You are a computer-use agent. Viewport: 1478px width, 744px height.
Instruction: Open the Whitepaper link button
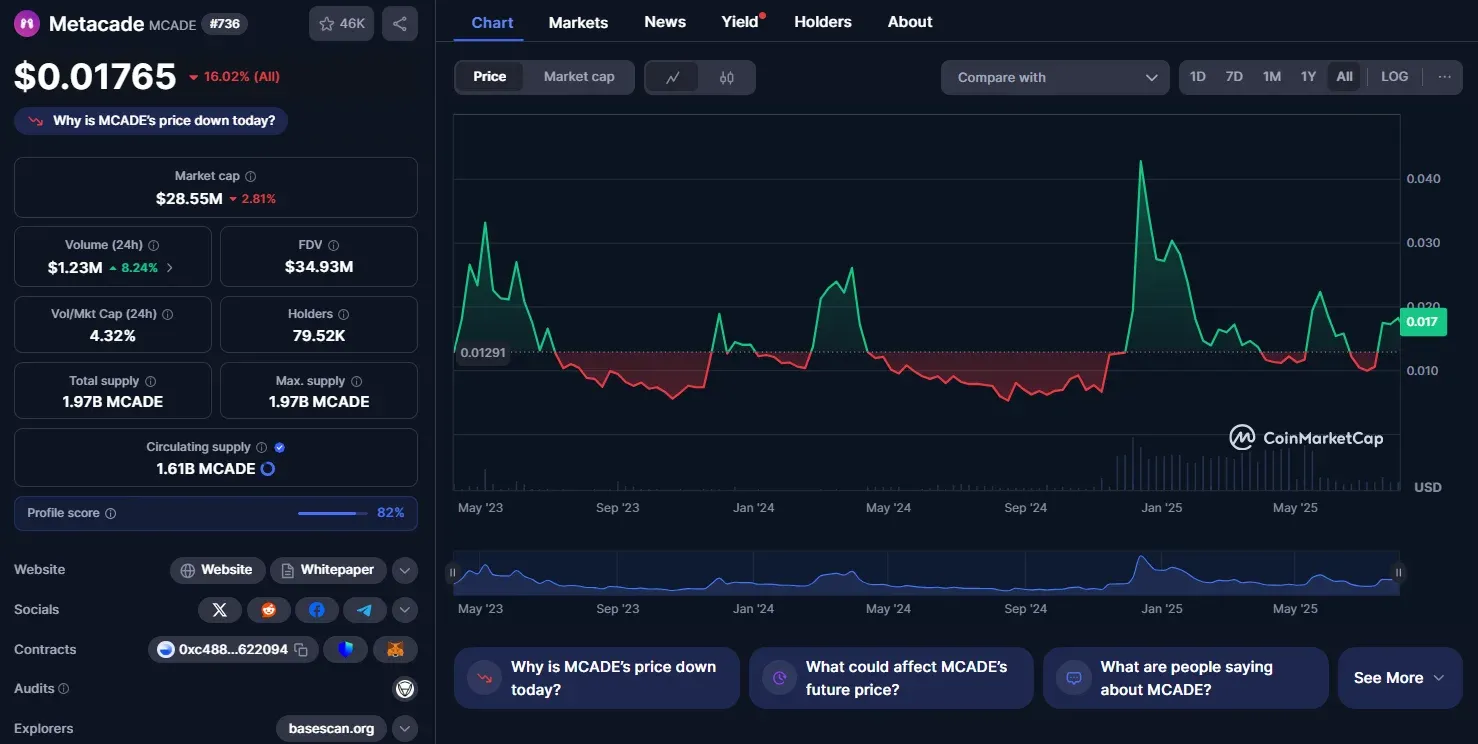[x=328, y=571]
